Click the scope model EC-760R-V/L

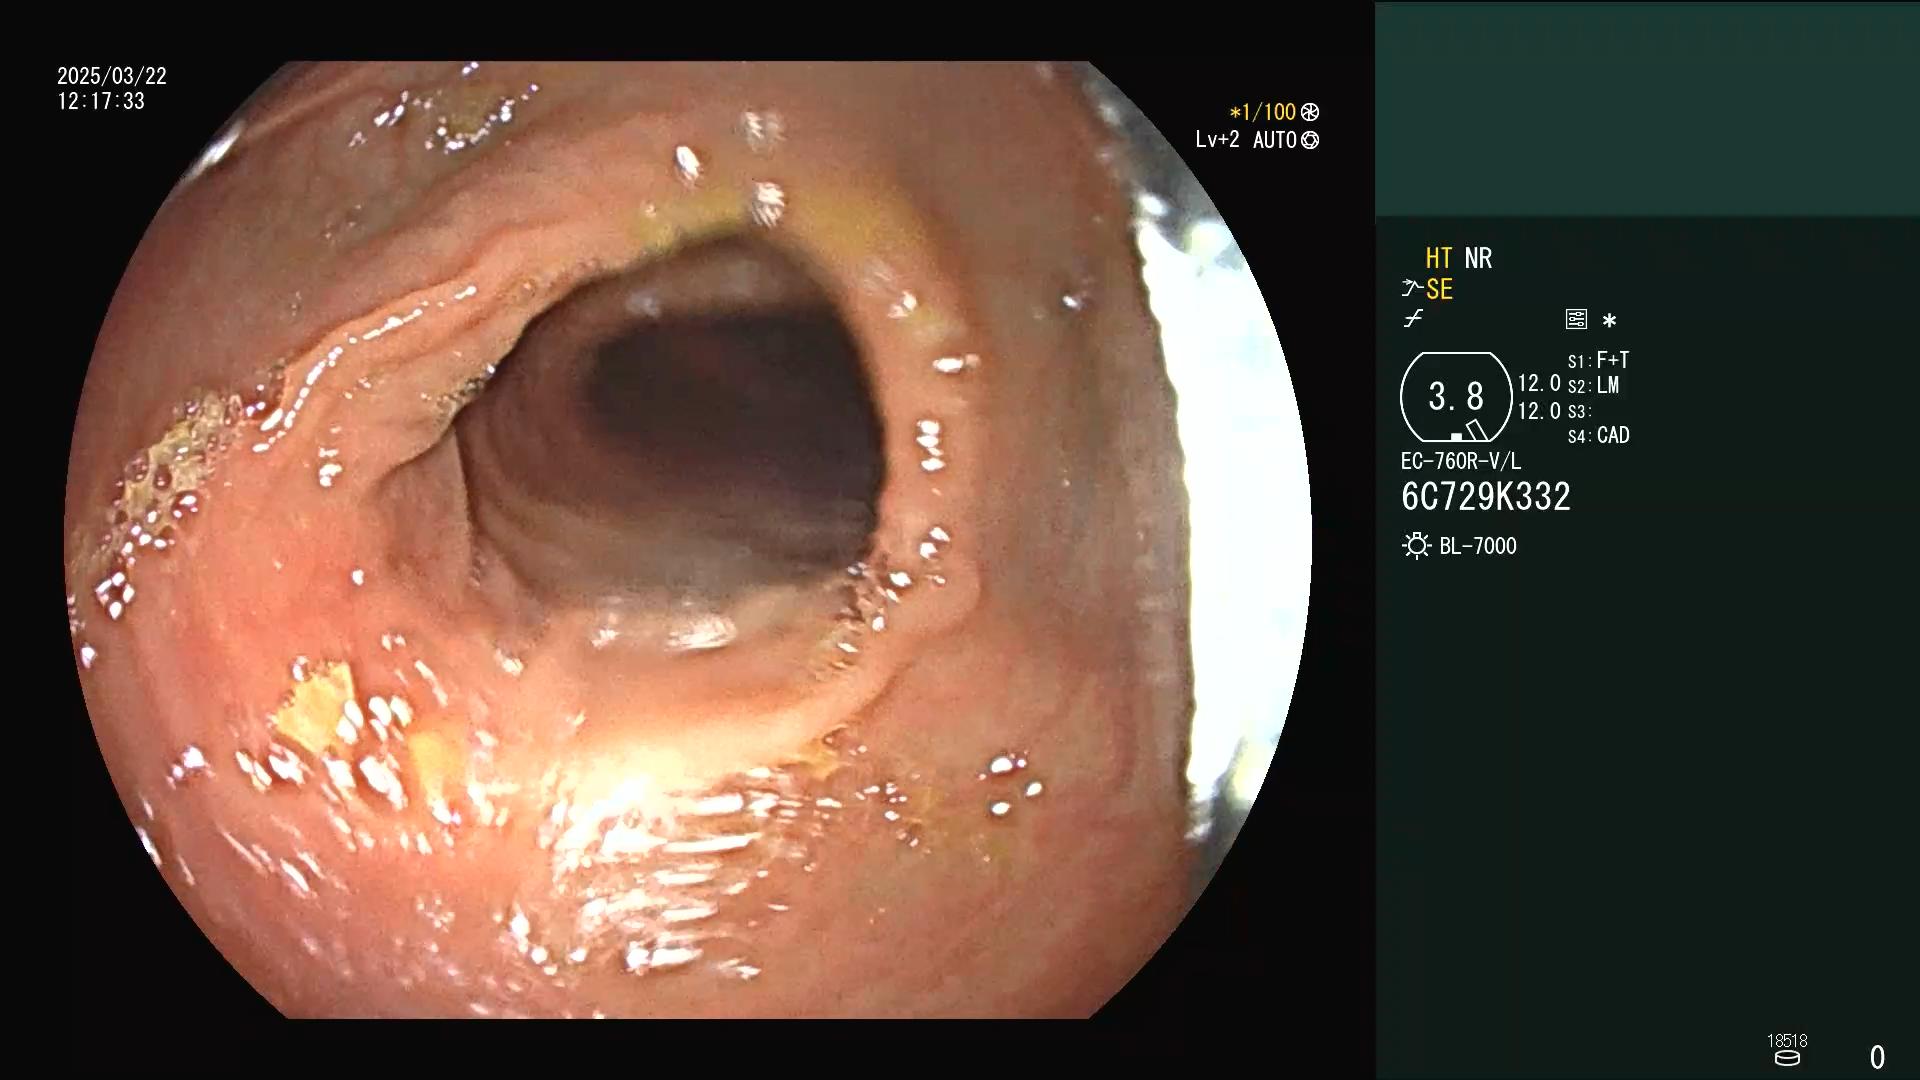point(1461,461)
